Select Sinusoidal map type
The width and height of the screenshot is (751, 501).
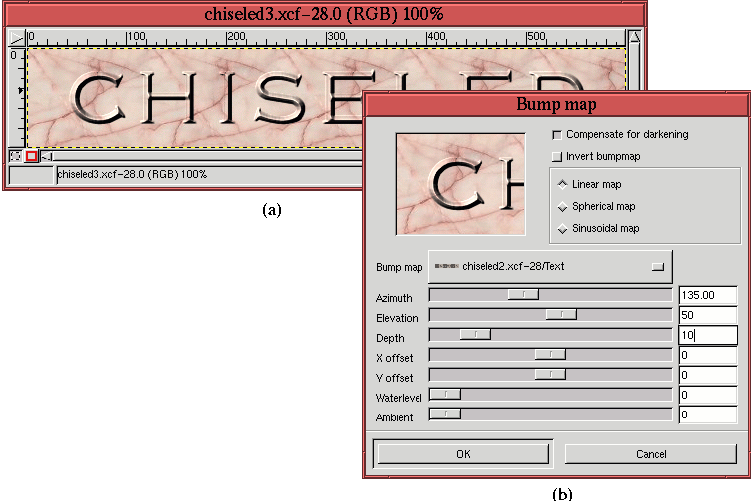point(562,229)
